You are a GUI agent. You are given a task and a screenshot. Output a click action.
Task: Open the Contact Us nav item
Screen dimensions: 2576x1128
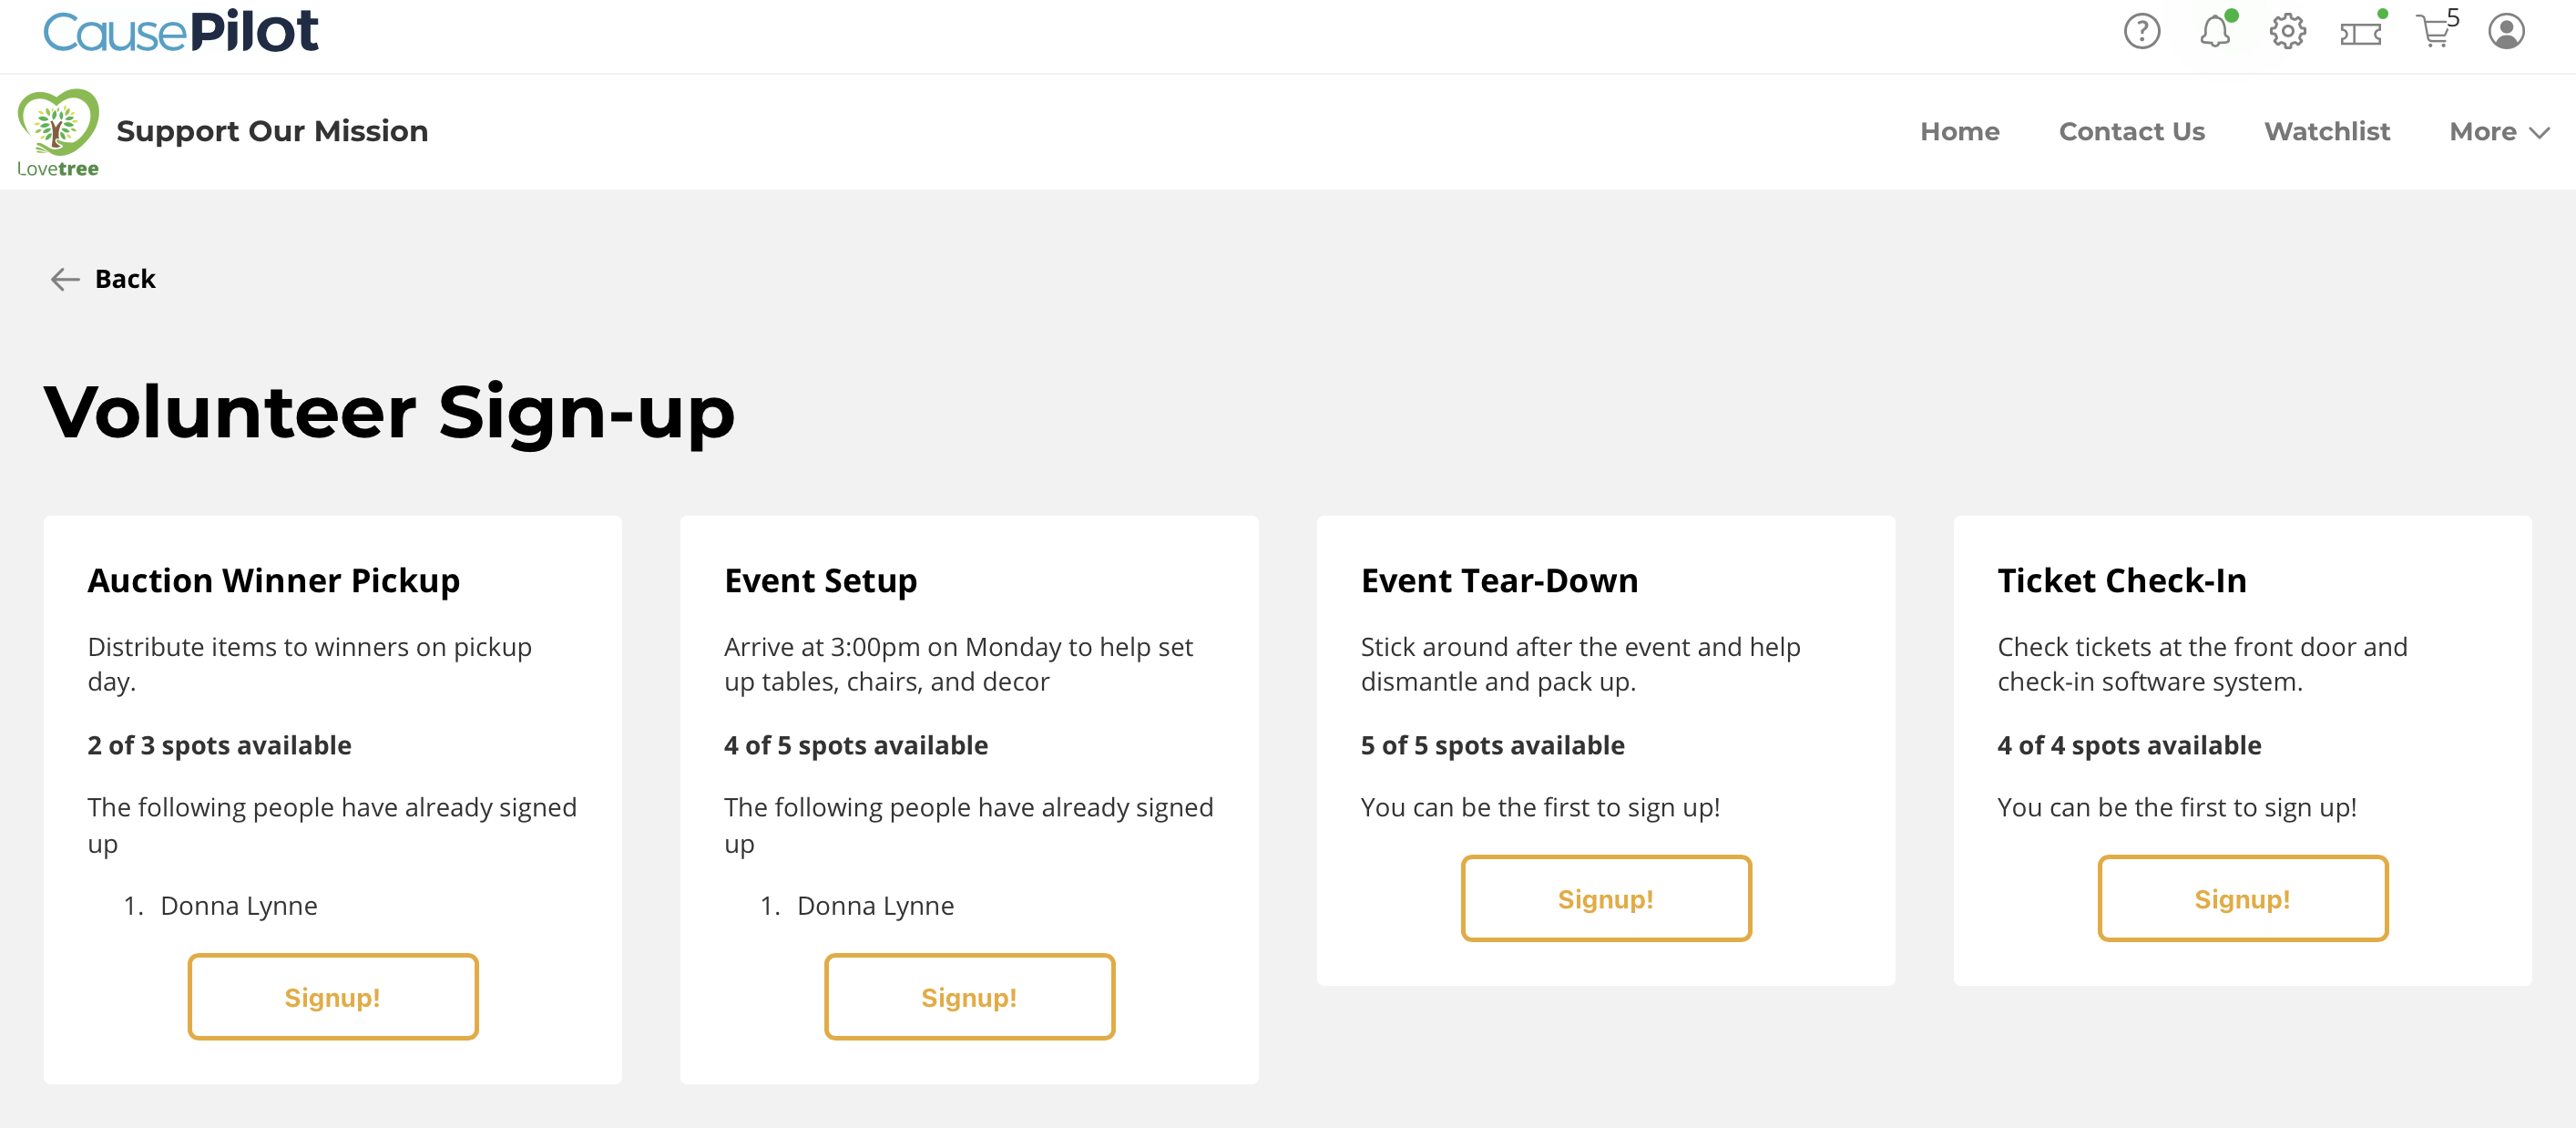(x=2131, y=131)
